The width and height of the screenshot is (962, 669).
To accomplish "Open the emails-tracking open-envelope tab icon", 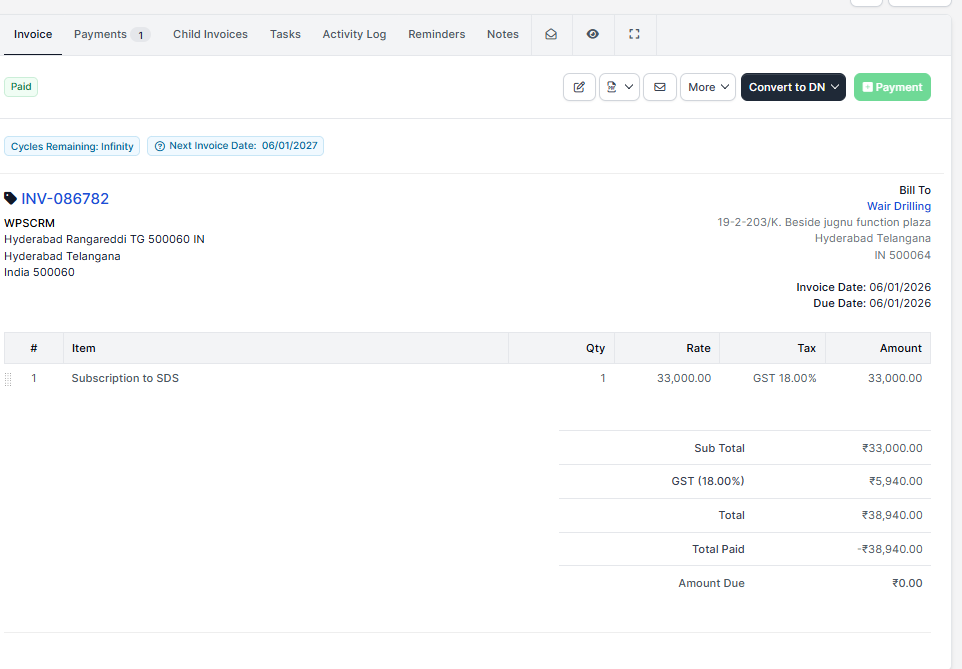I will point(551,34).
